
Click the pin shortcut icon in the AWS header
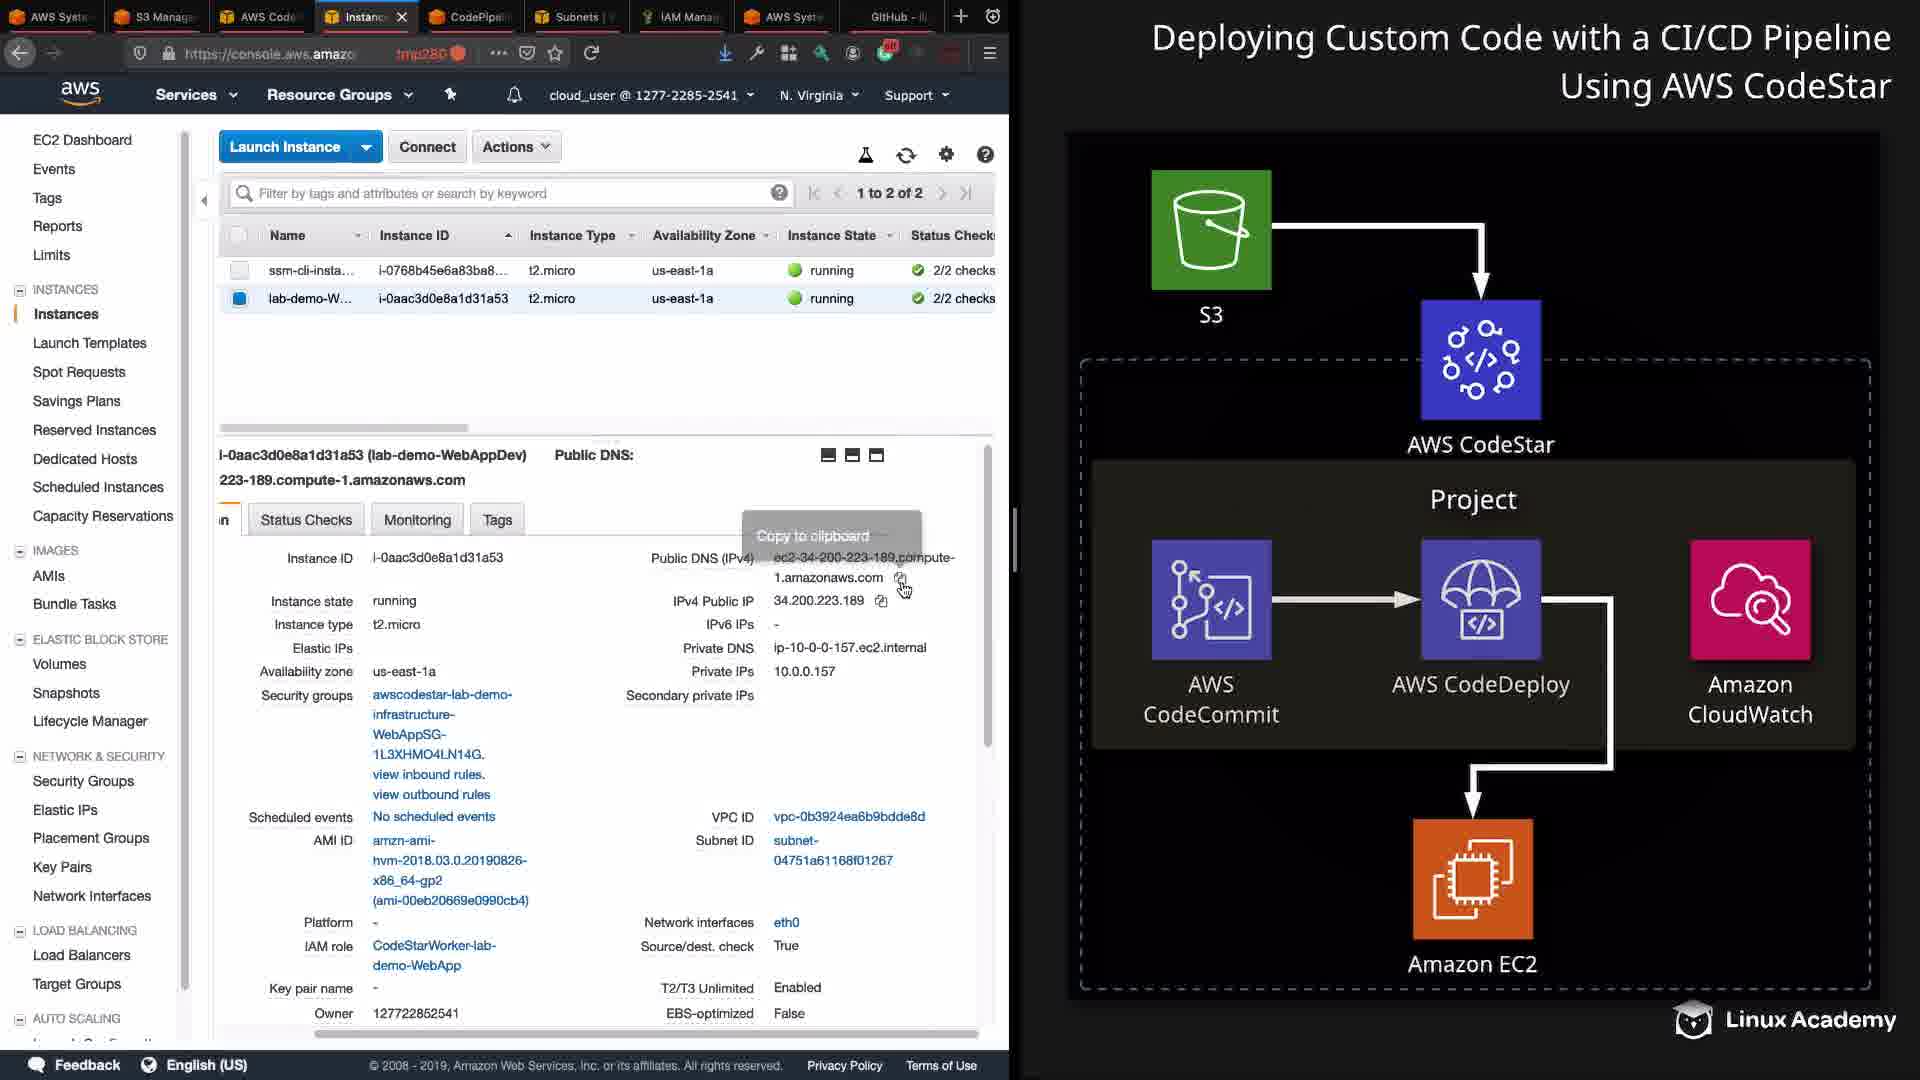point(450,94)
